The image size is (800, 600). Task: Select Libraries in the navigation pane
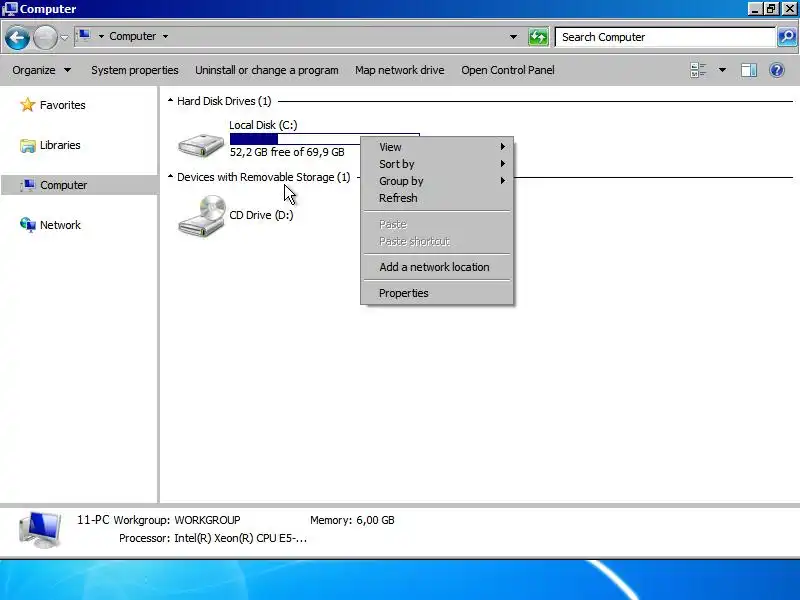coord(60,145)
